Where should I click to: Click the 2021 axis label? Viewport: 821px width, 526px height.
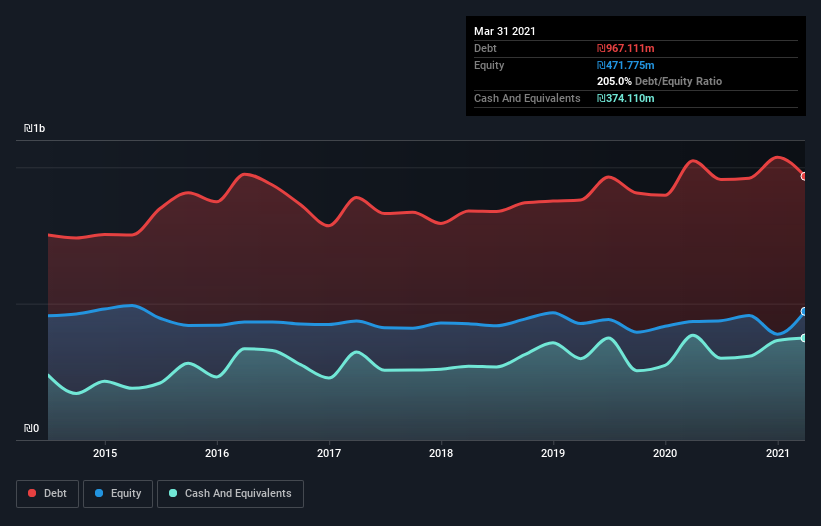(778, 453)
